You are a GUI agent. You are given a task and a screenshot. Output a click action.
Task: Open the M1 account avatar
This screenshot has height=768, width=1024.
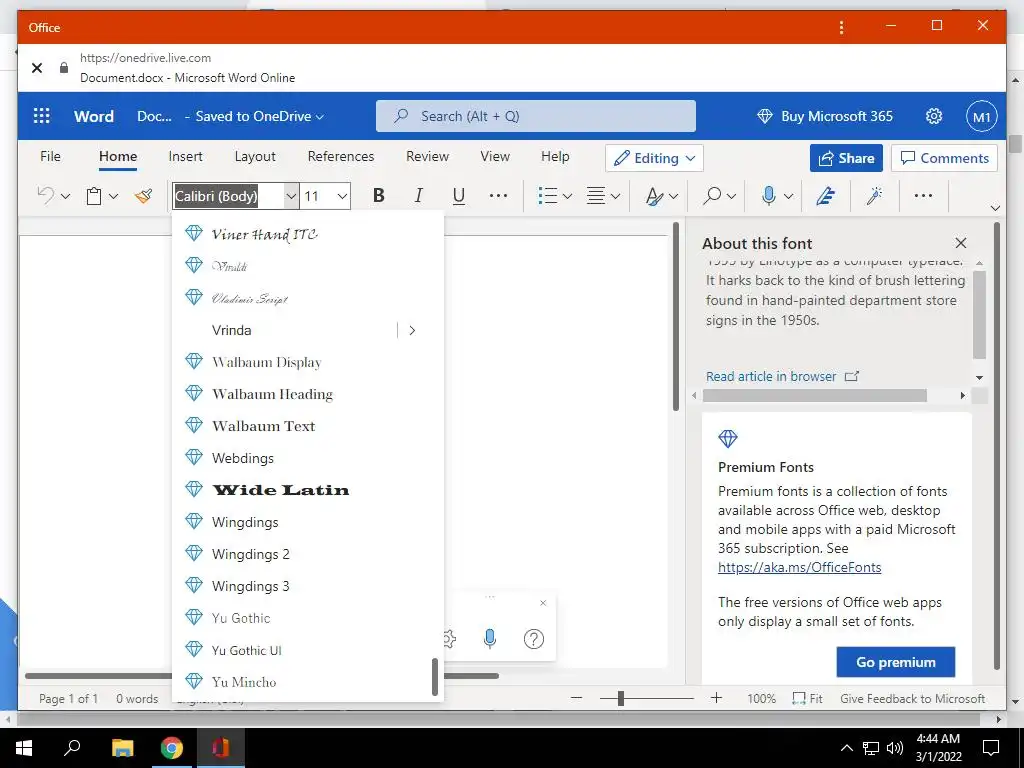click(x=982, y=116)
